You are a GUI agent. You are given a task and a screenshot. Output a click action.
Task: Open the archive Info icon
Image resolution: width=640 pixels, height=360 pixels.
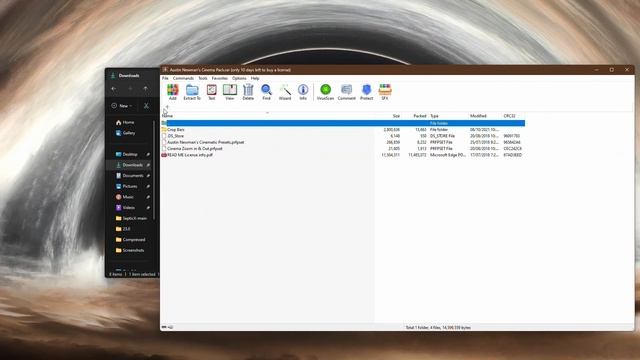[303, 92]
